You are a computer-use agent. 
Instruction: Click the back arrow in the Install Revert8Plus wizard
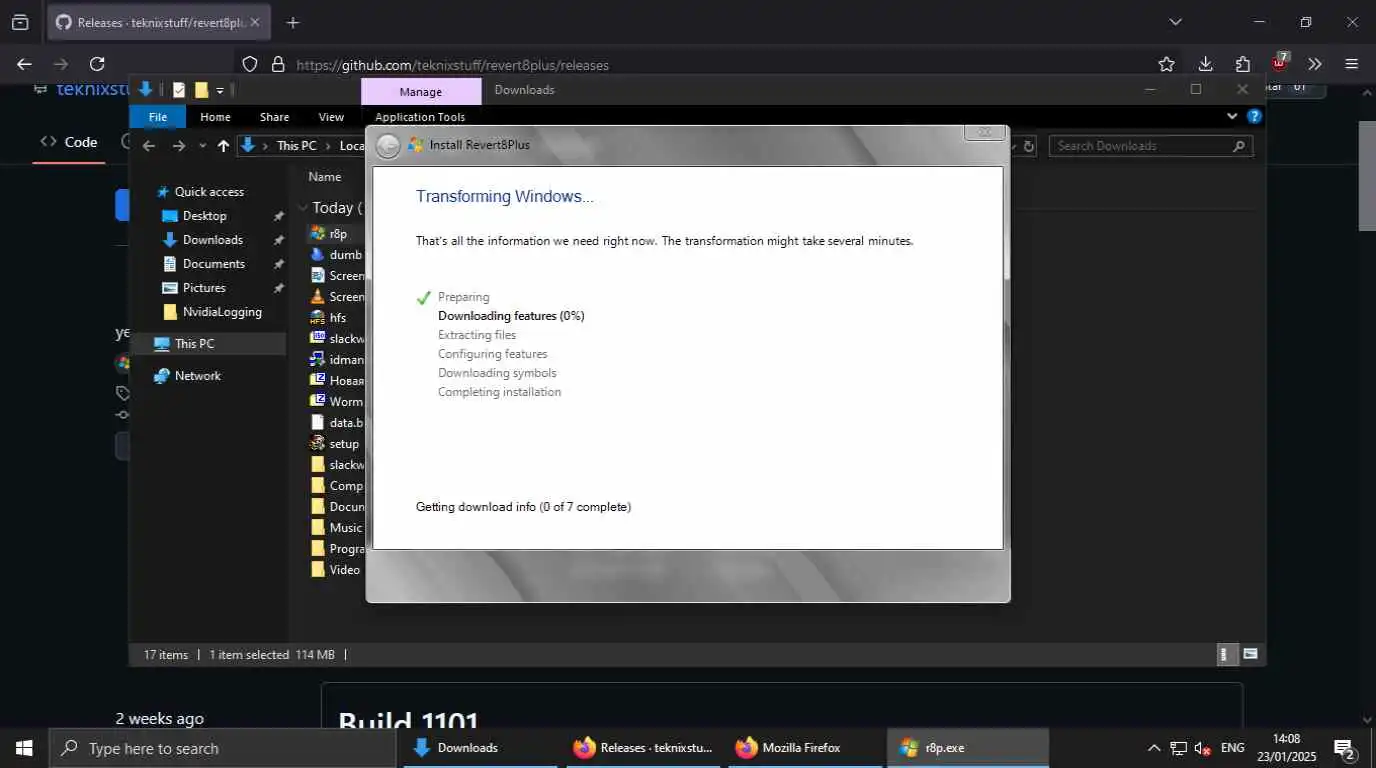[388, 146]
